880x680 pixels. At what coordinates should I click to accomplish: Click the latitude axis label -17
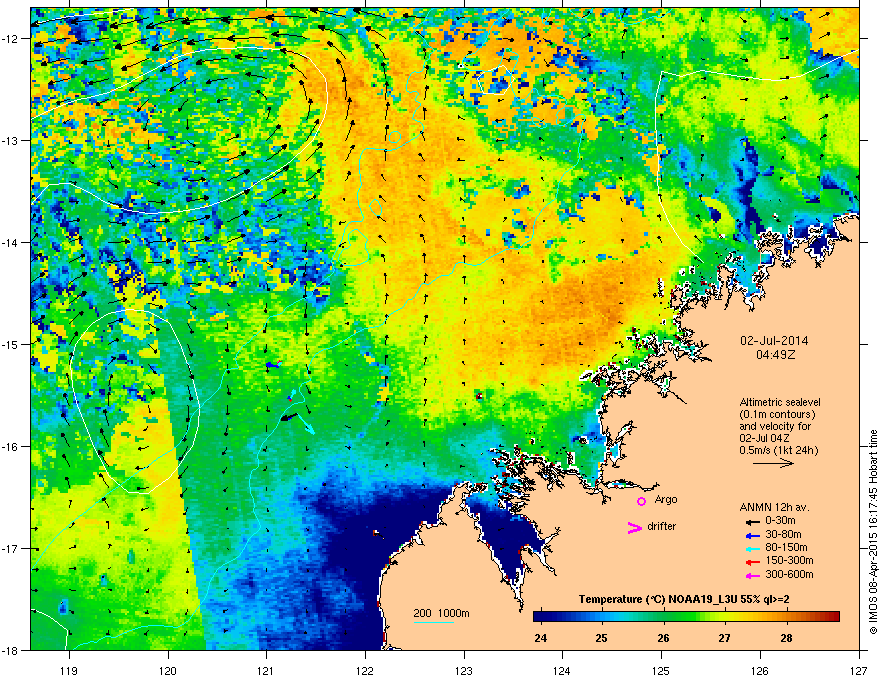click(10, 549)
